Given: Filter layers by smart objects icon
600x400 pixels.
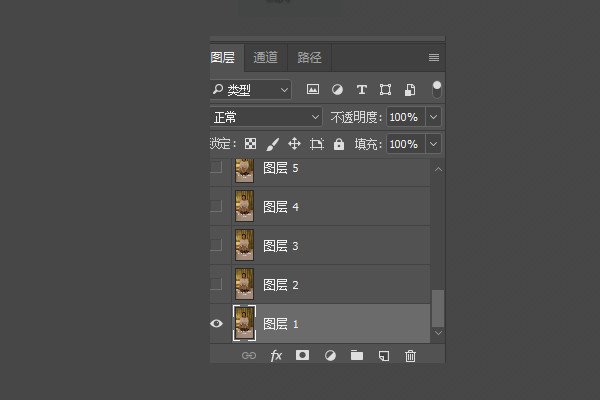Looking at the screenshot, I should (x=410, y=90).
